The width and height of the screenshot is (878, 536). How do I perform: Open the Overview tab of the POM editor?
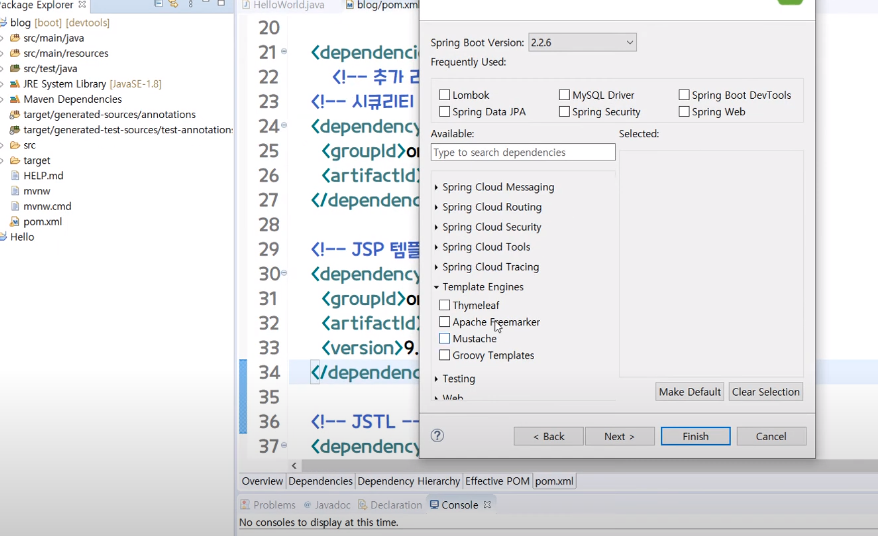point(262,481)
